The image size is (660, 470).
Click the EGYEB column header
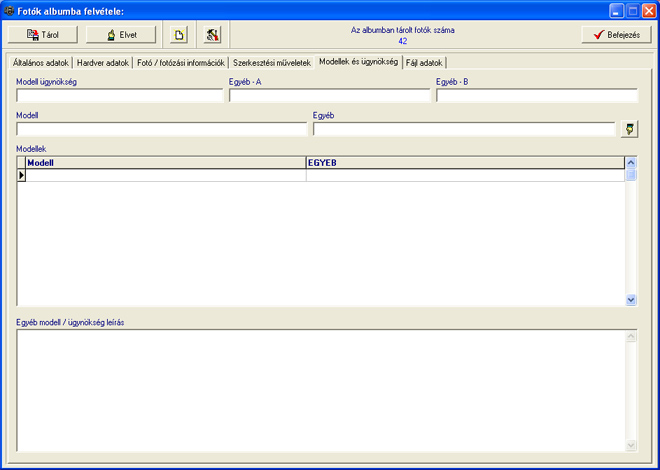click(465, 163)
